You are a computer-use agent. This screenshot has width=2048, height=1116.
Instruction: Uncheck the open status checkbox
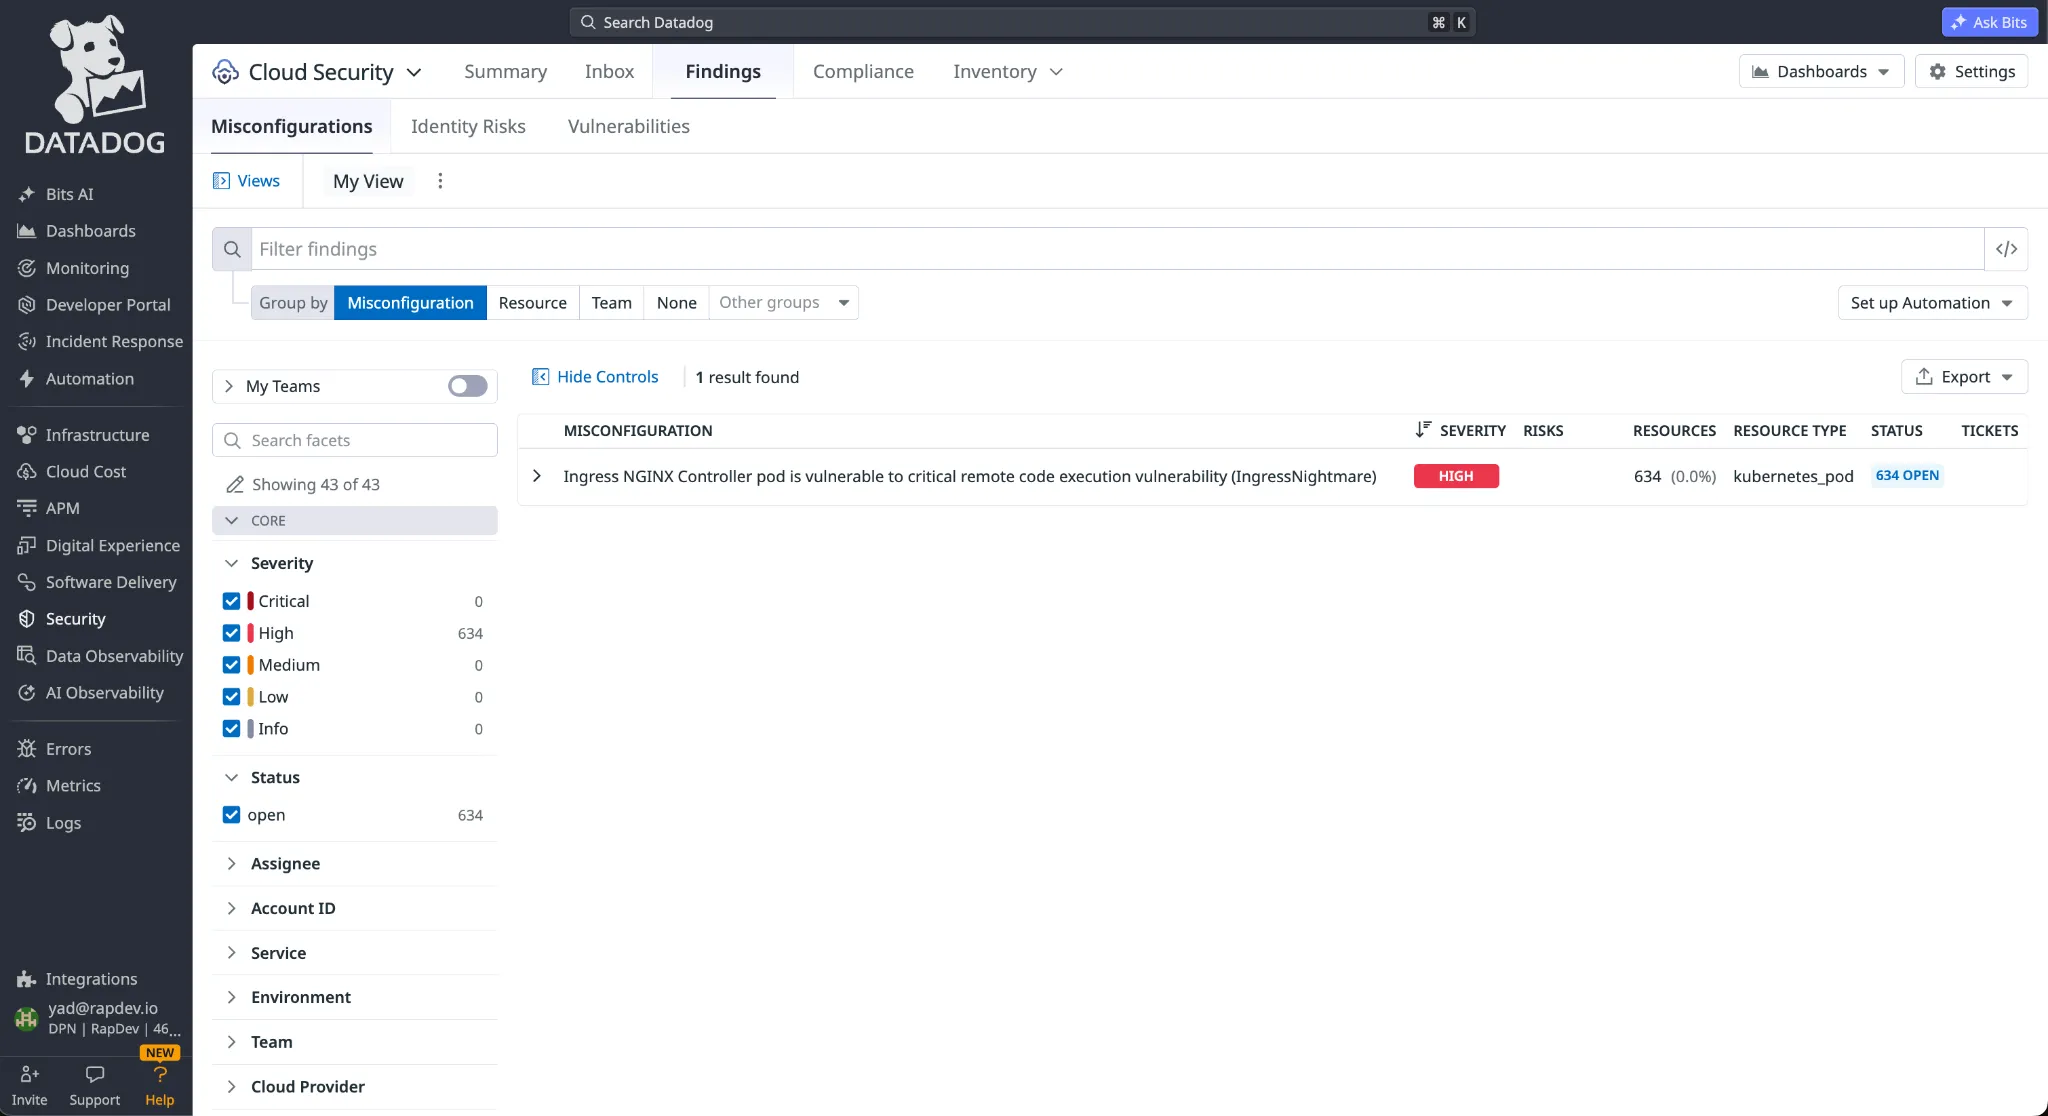coord(231,815)
